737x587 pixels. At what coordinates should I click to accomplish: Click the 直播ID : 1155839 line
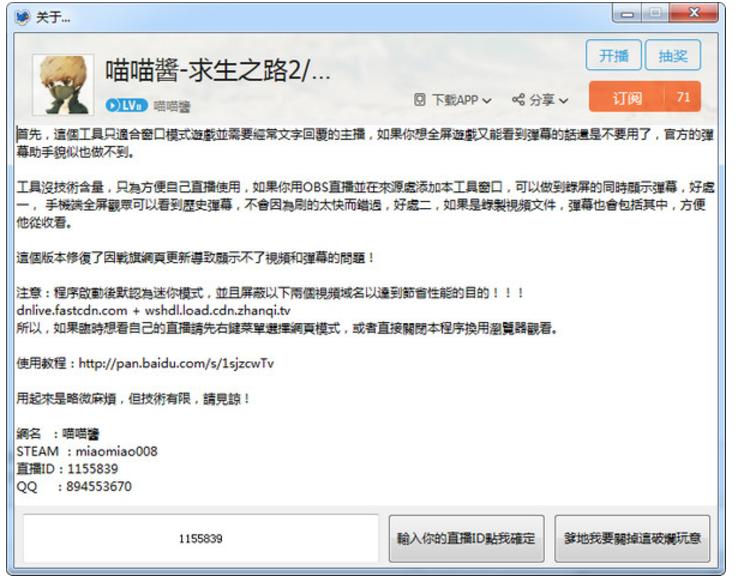[x=67, y=469]
